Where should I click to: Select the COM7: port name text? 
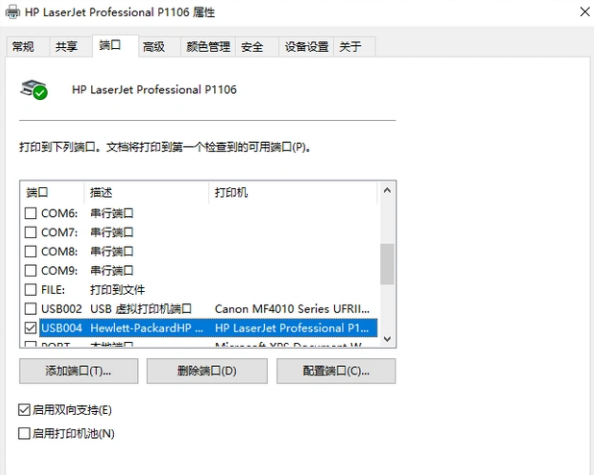59,232
